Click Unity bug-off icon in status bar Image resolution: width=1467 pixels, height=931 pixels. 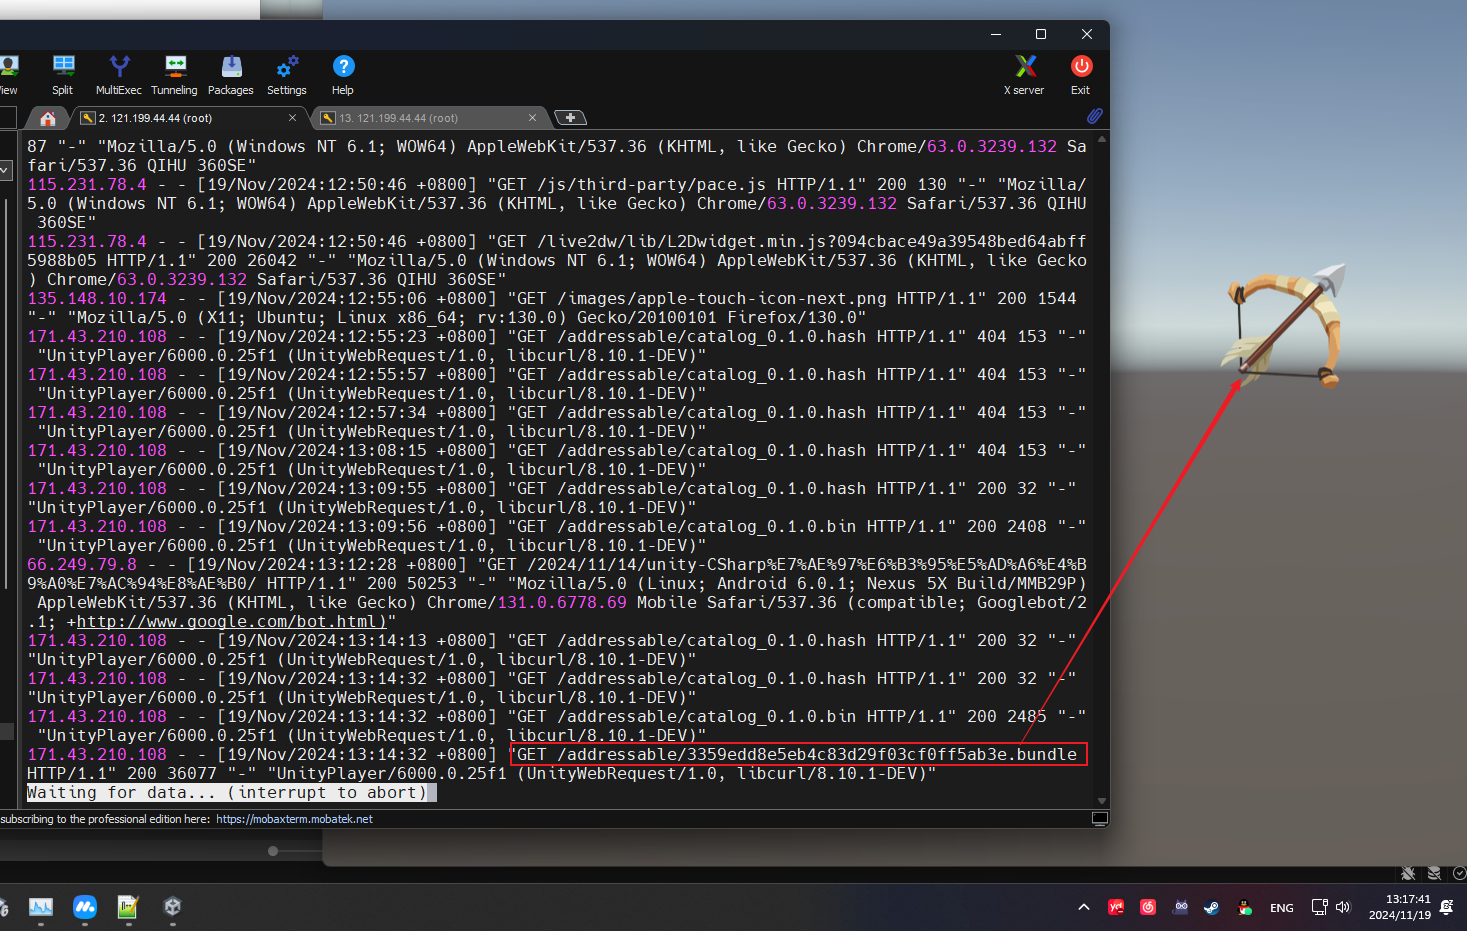tap(1408, 873)
